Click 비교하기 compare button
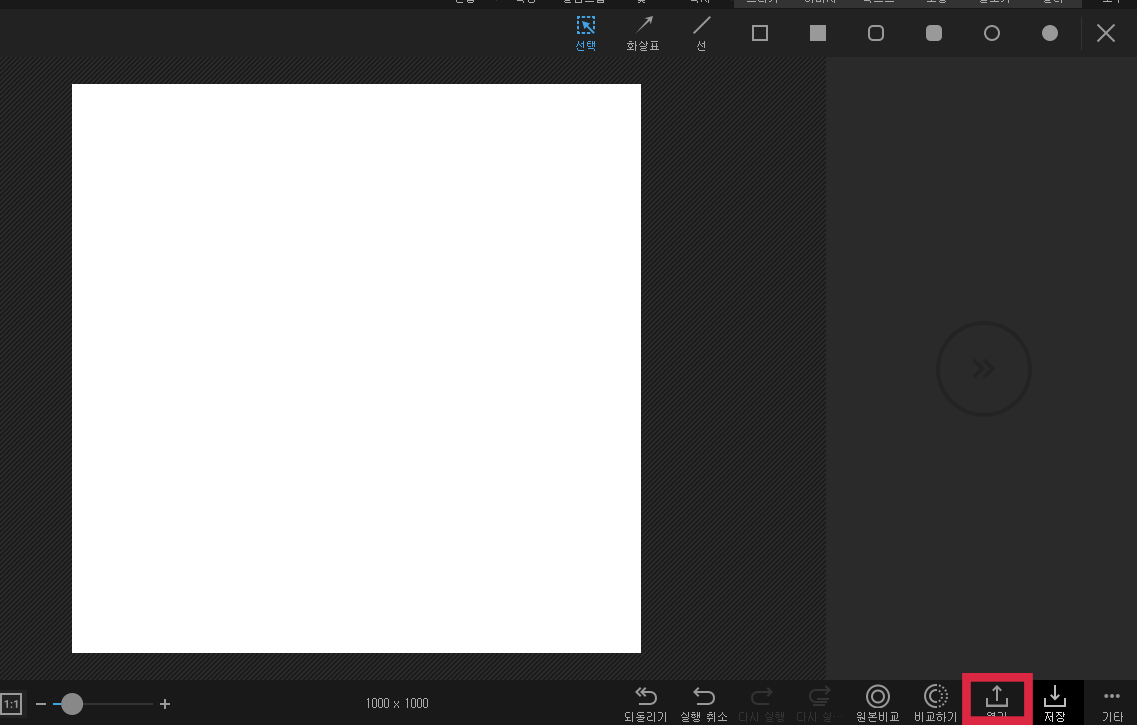The height and width of the screenshot is (725, 1137). coord(935,704)
